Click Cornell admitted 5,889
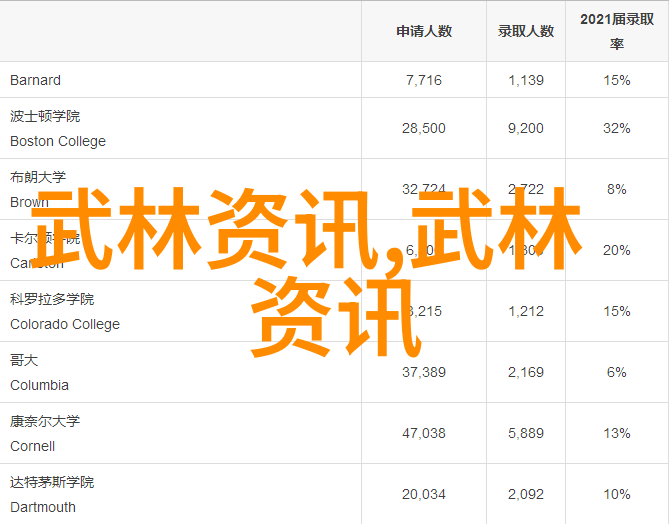 point(526,433)
